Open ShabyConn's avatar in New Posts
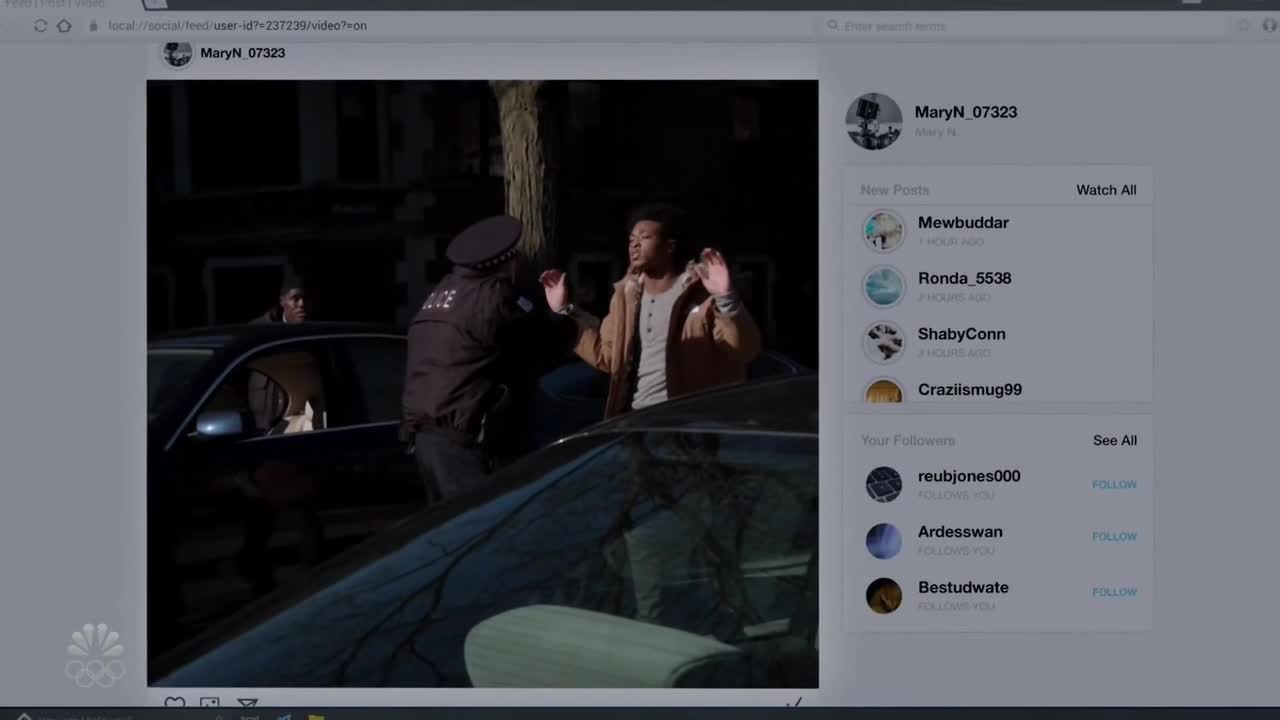 (884, 342)
